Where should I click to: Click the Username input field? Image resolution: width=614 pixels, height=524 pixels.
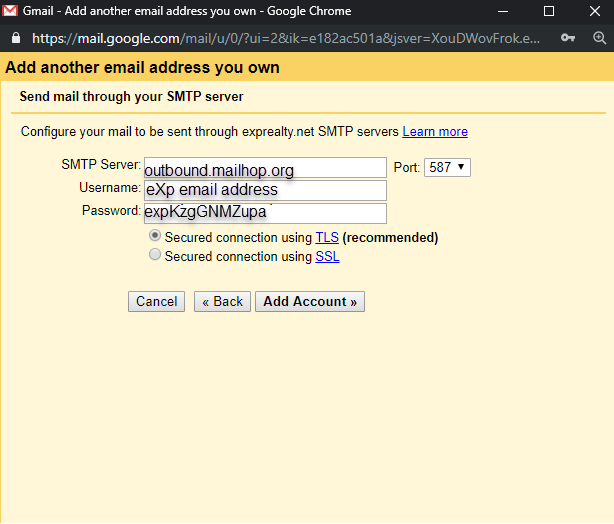click(x=265, y=190)
